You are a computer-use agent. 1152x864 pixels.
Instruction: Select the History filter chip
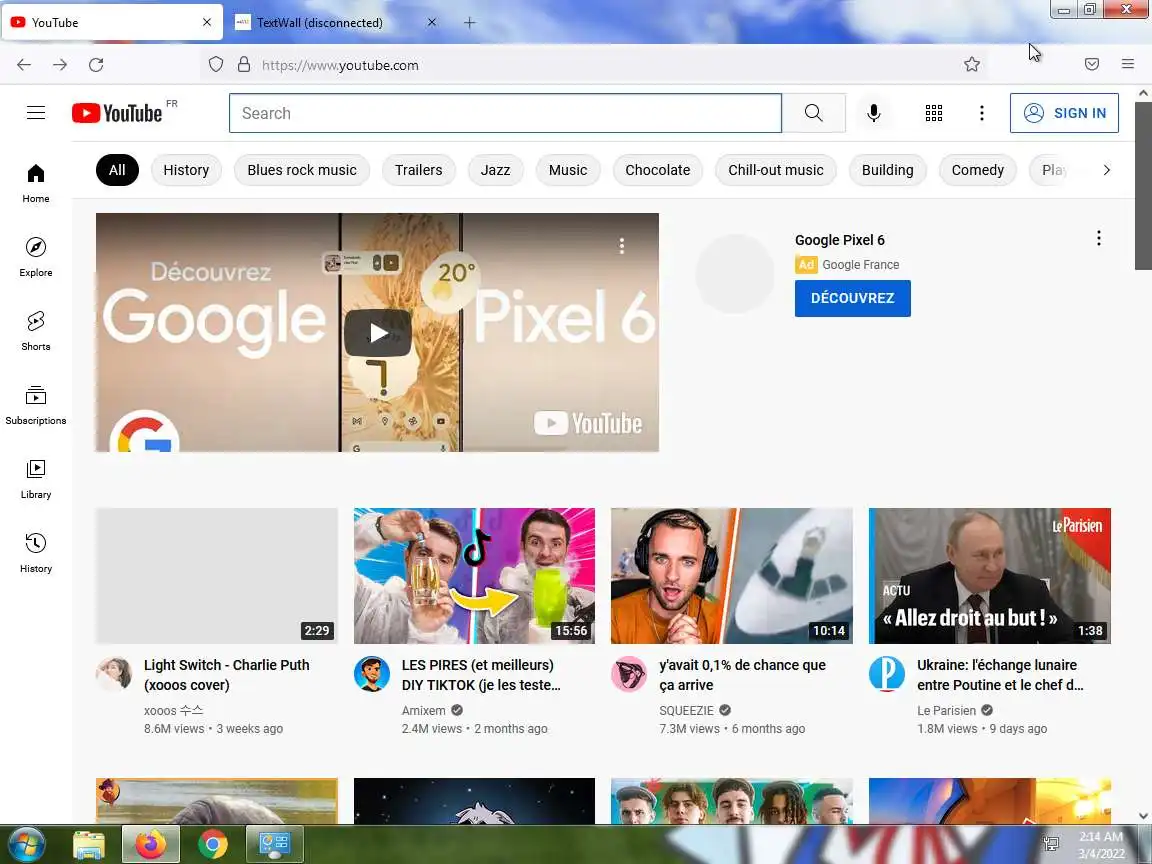coord(186,170)
